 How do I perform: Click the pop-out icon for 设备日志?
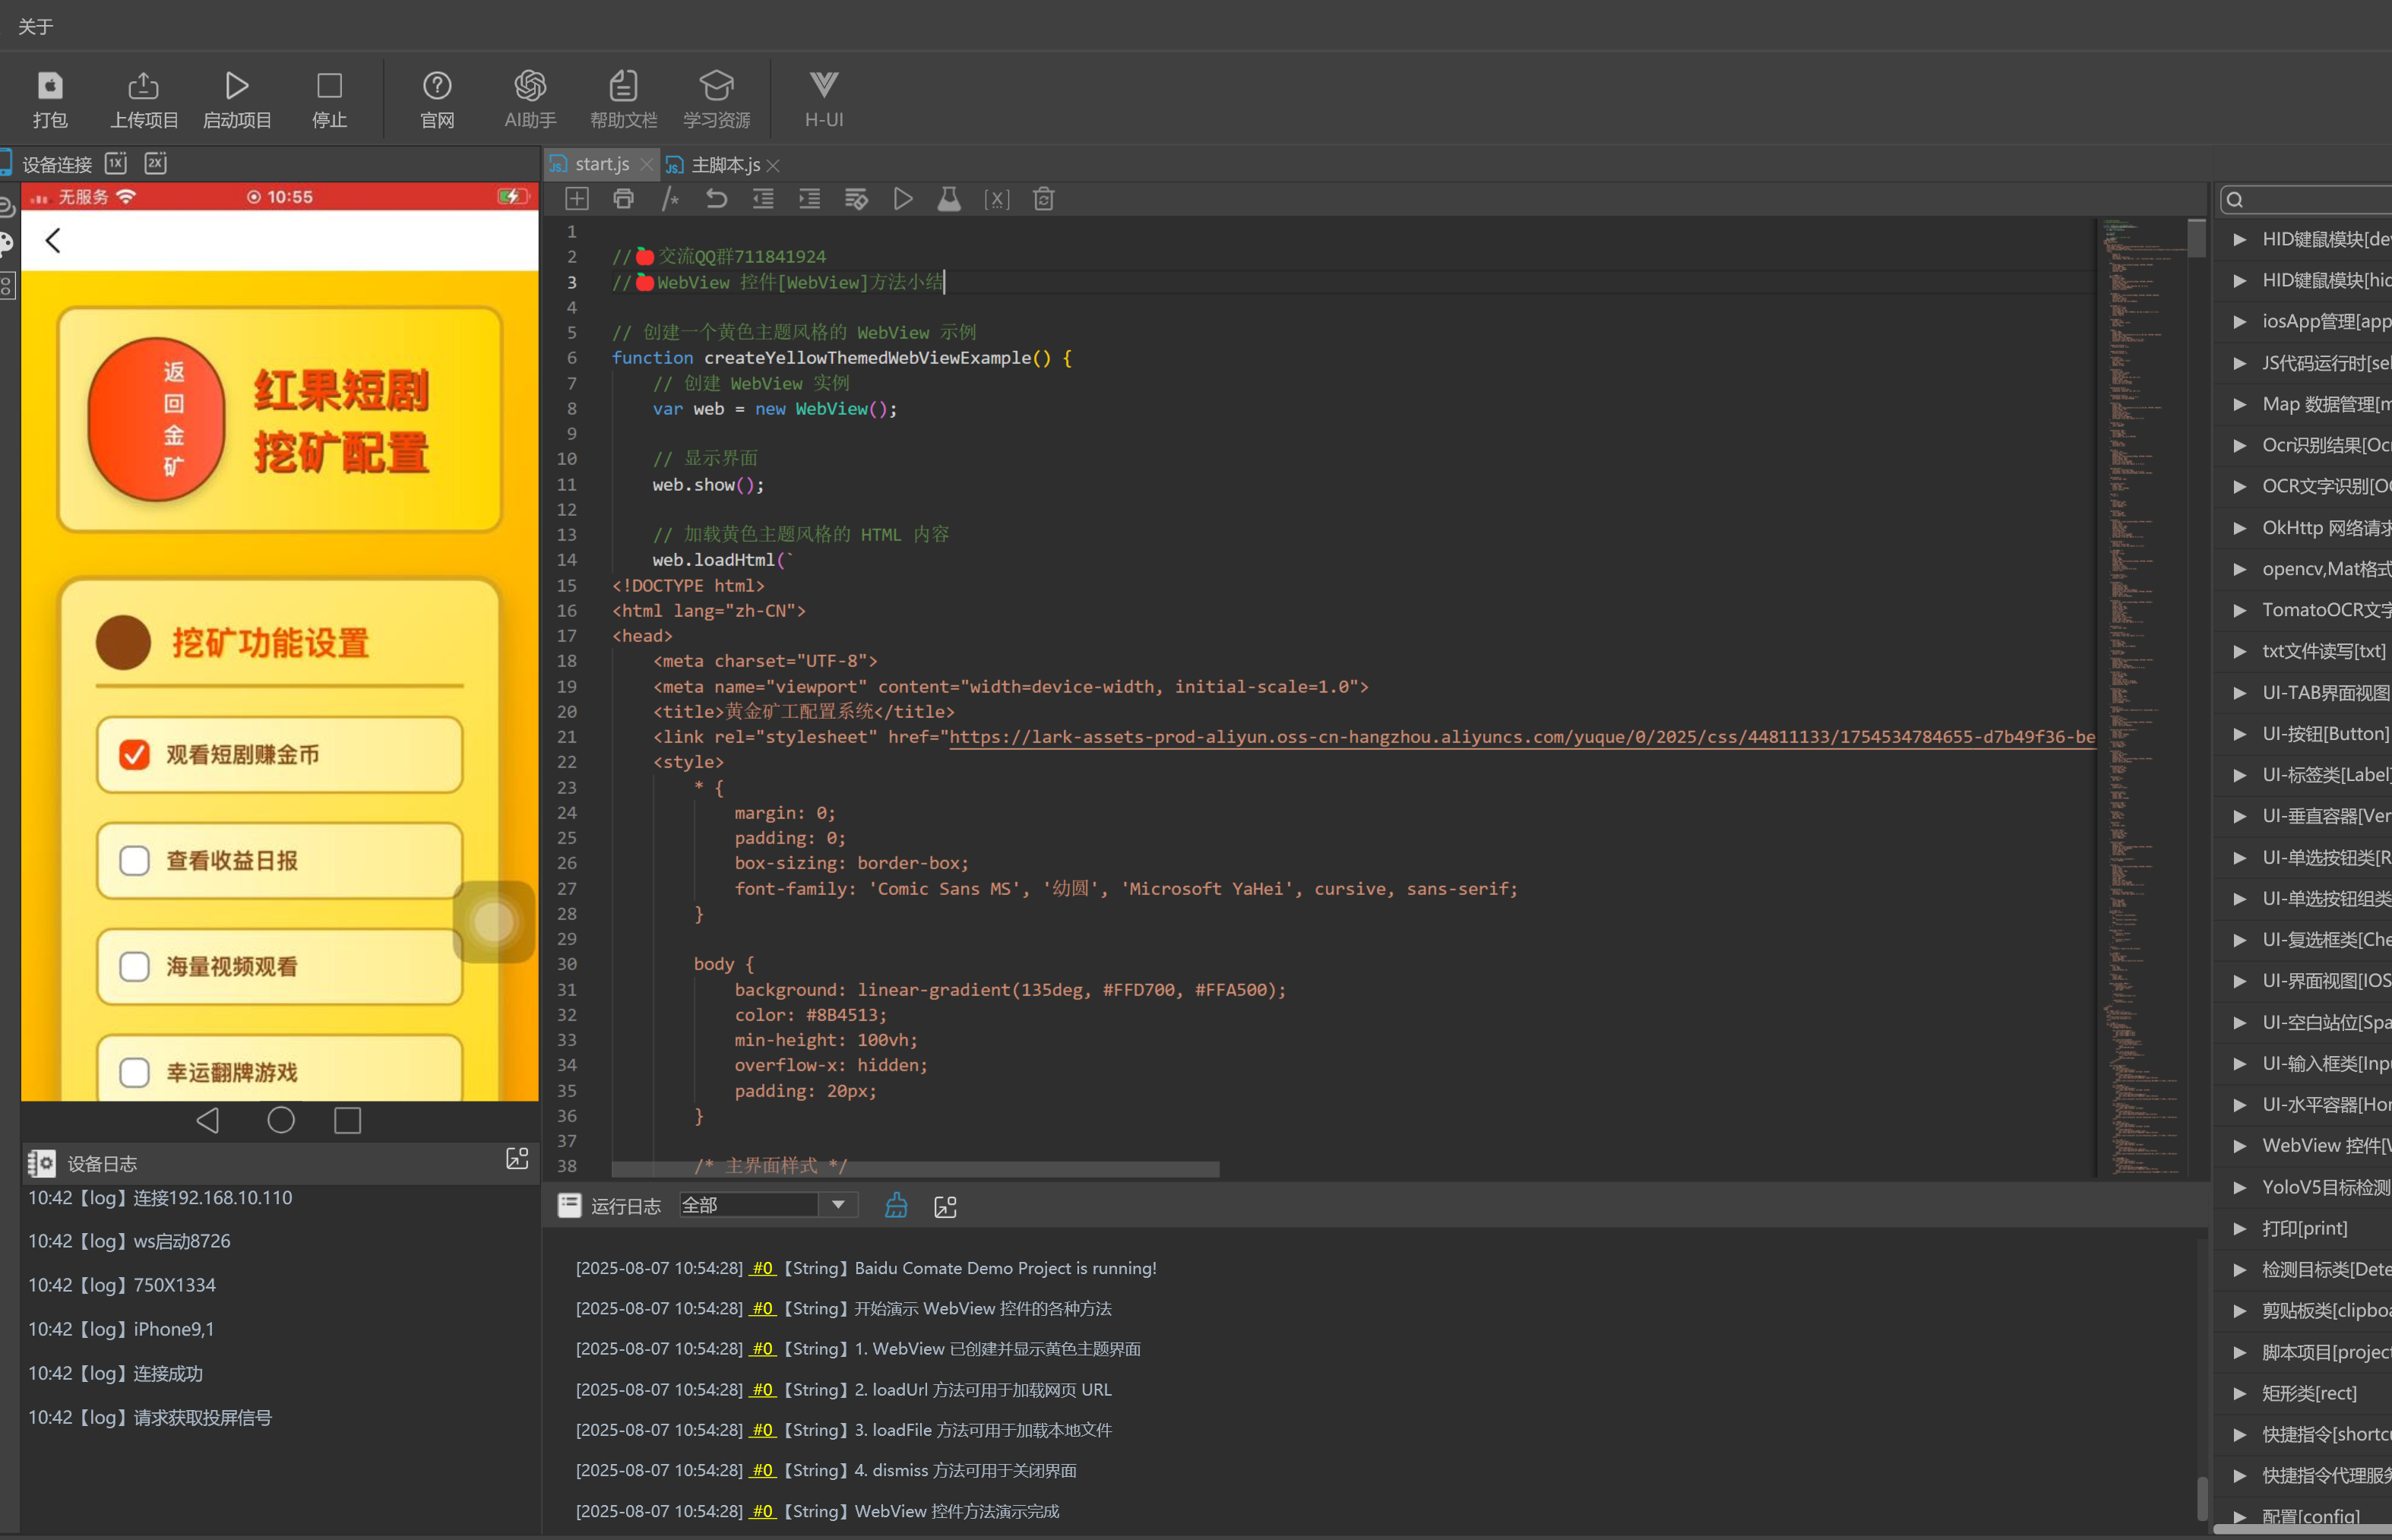517,1159
